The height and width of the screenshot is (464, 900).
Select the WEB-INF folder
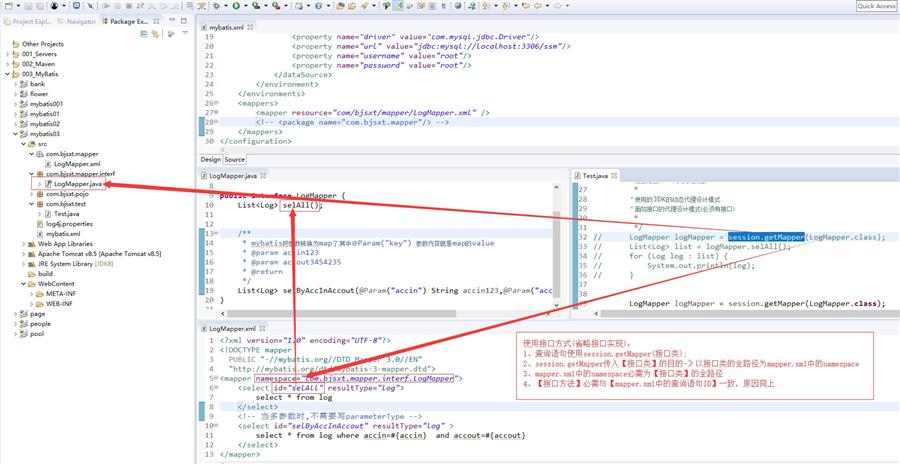[x=55, y=304]
